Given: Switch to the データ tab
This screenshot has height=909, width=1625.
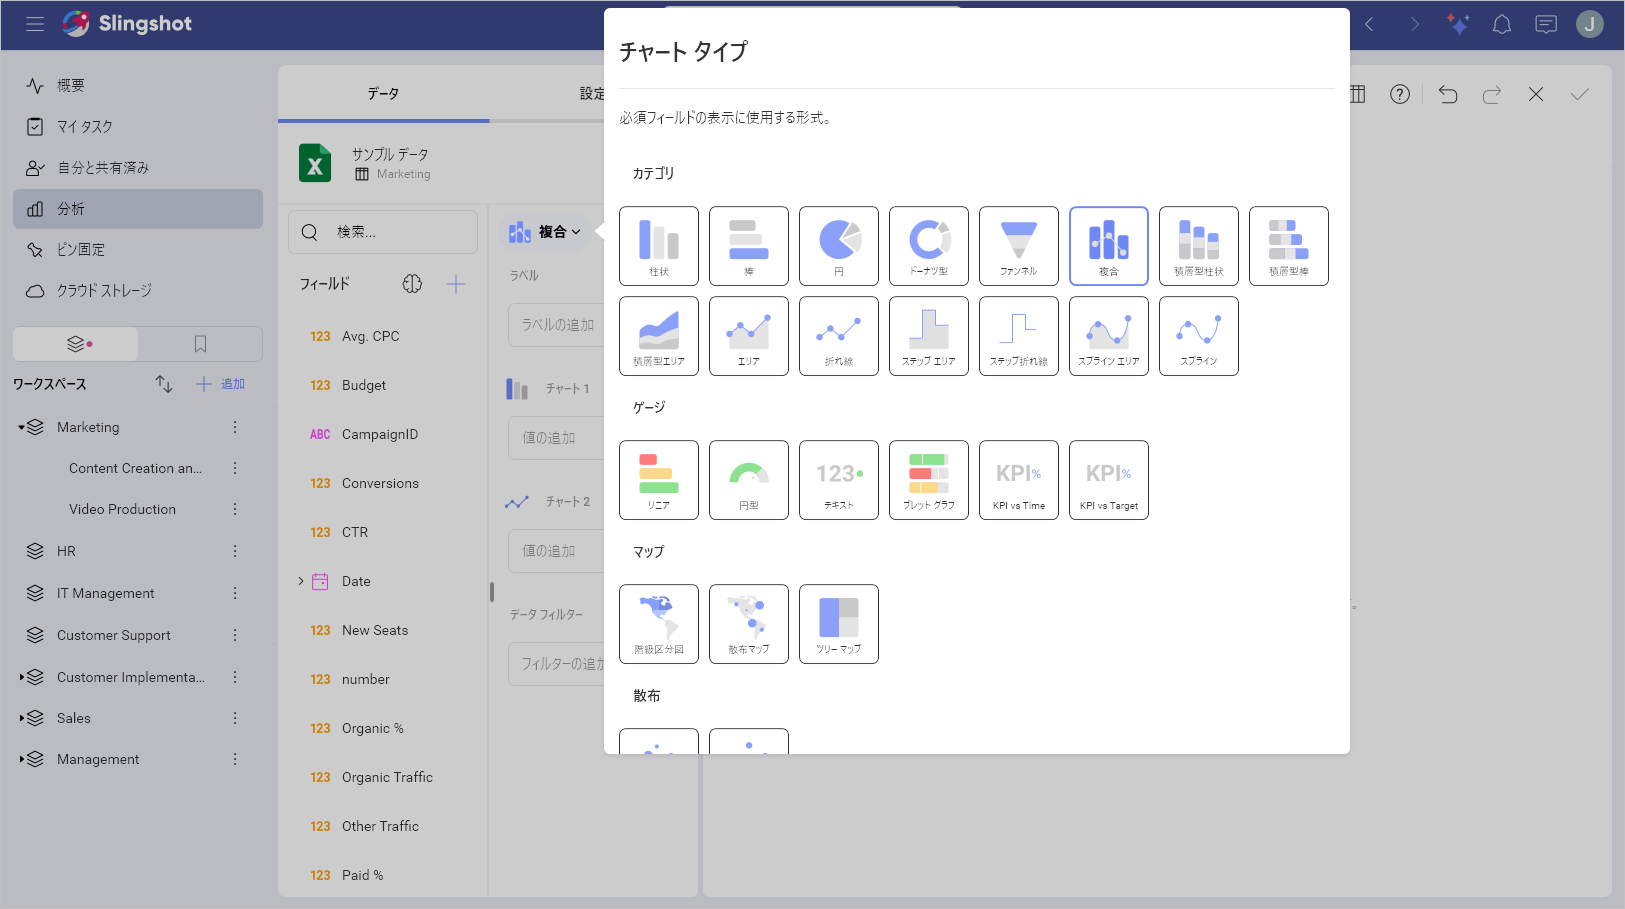Looking at the screenshot, I should (383, 93).
